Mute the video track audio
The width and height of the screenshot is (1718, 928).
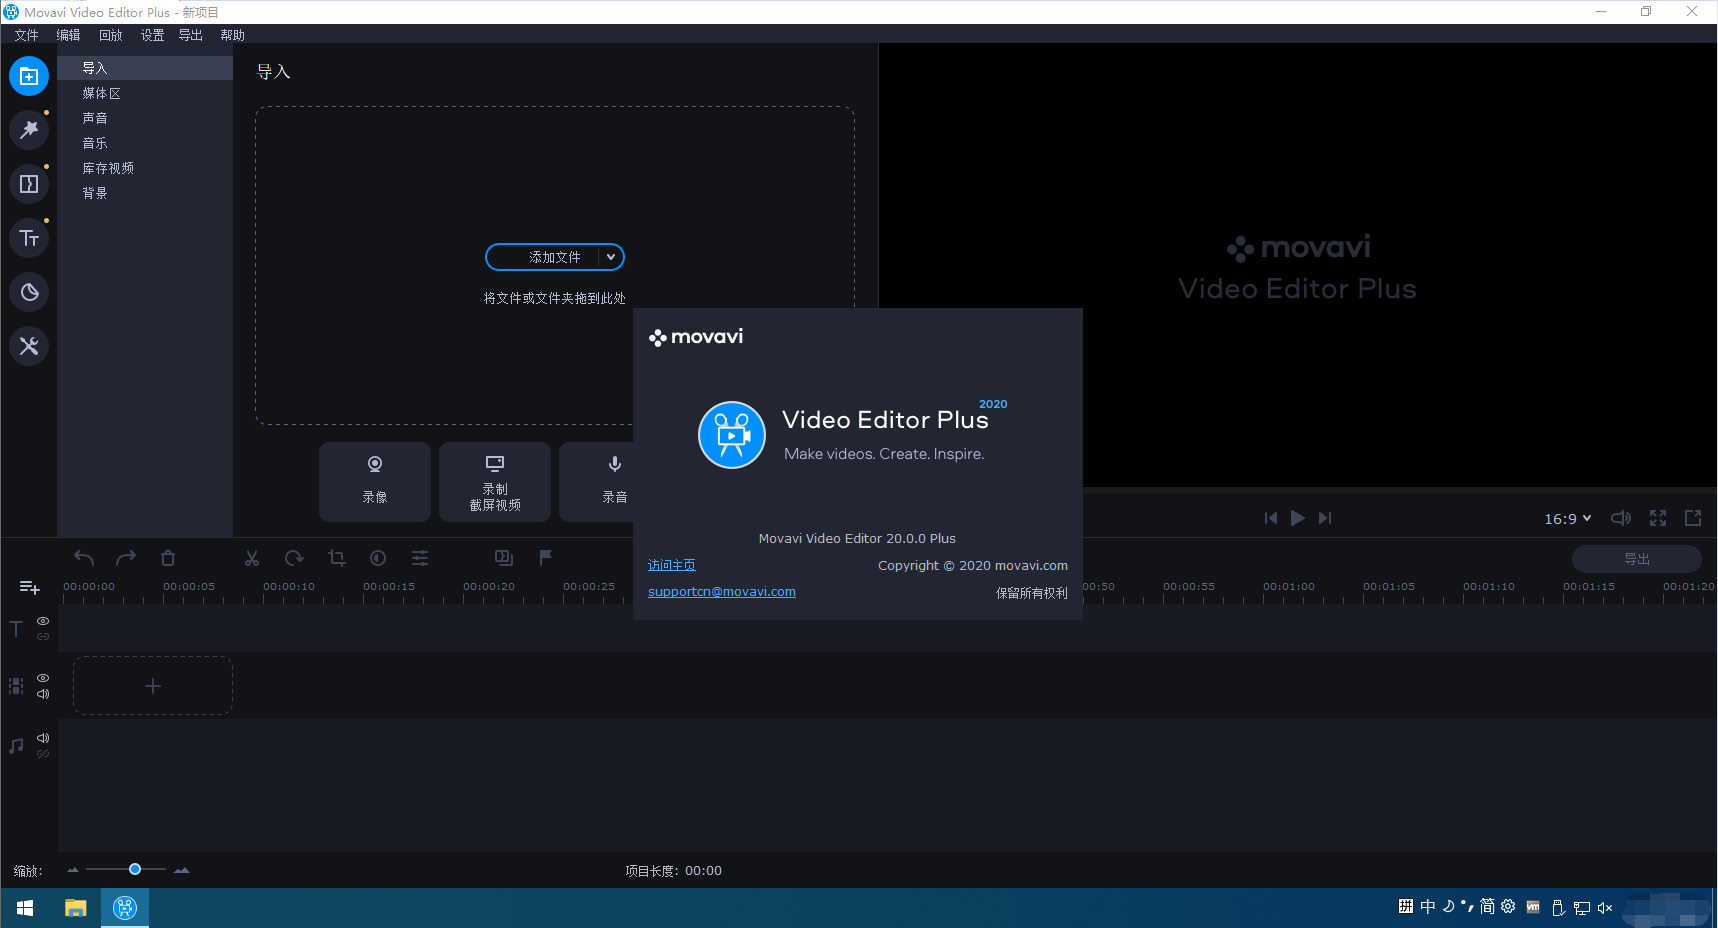click(x=43, y=694)
